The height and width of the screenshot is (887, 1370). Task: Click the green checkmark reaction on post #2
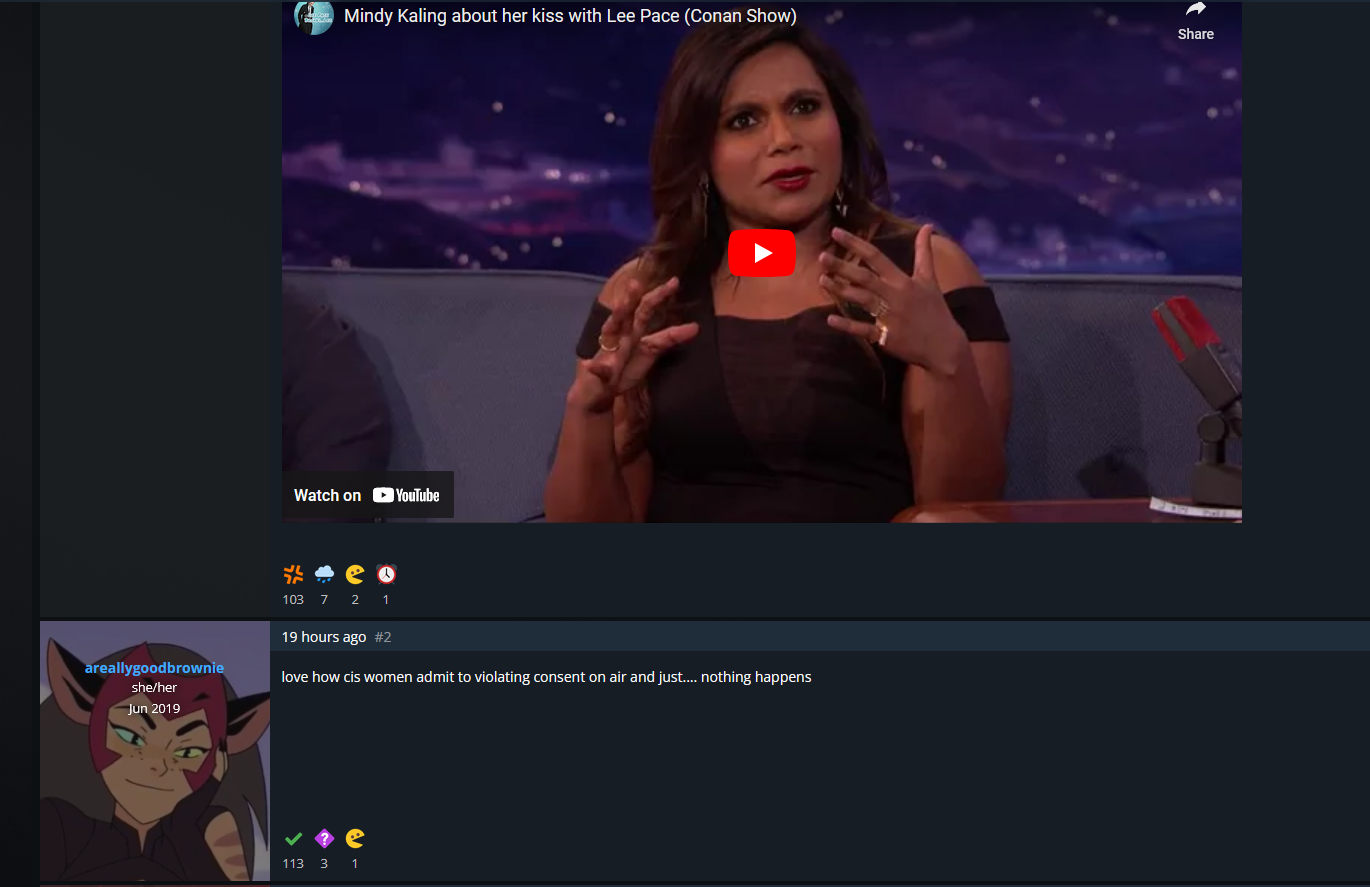[293, 838]
